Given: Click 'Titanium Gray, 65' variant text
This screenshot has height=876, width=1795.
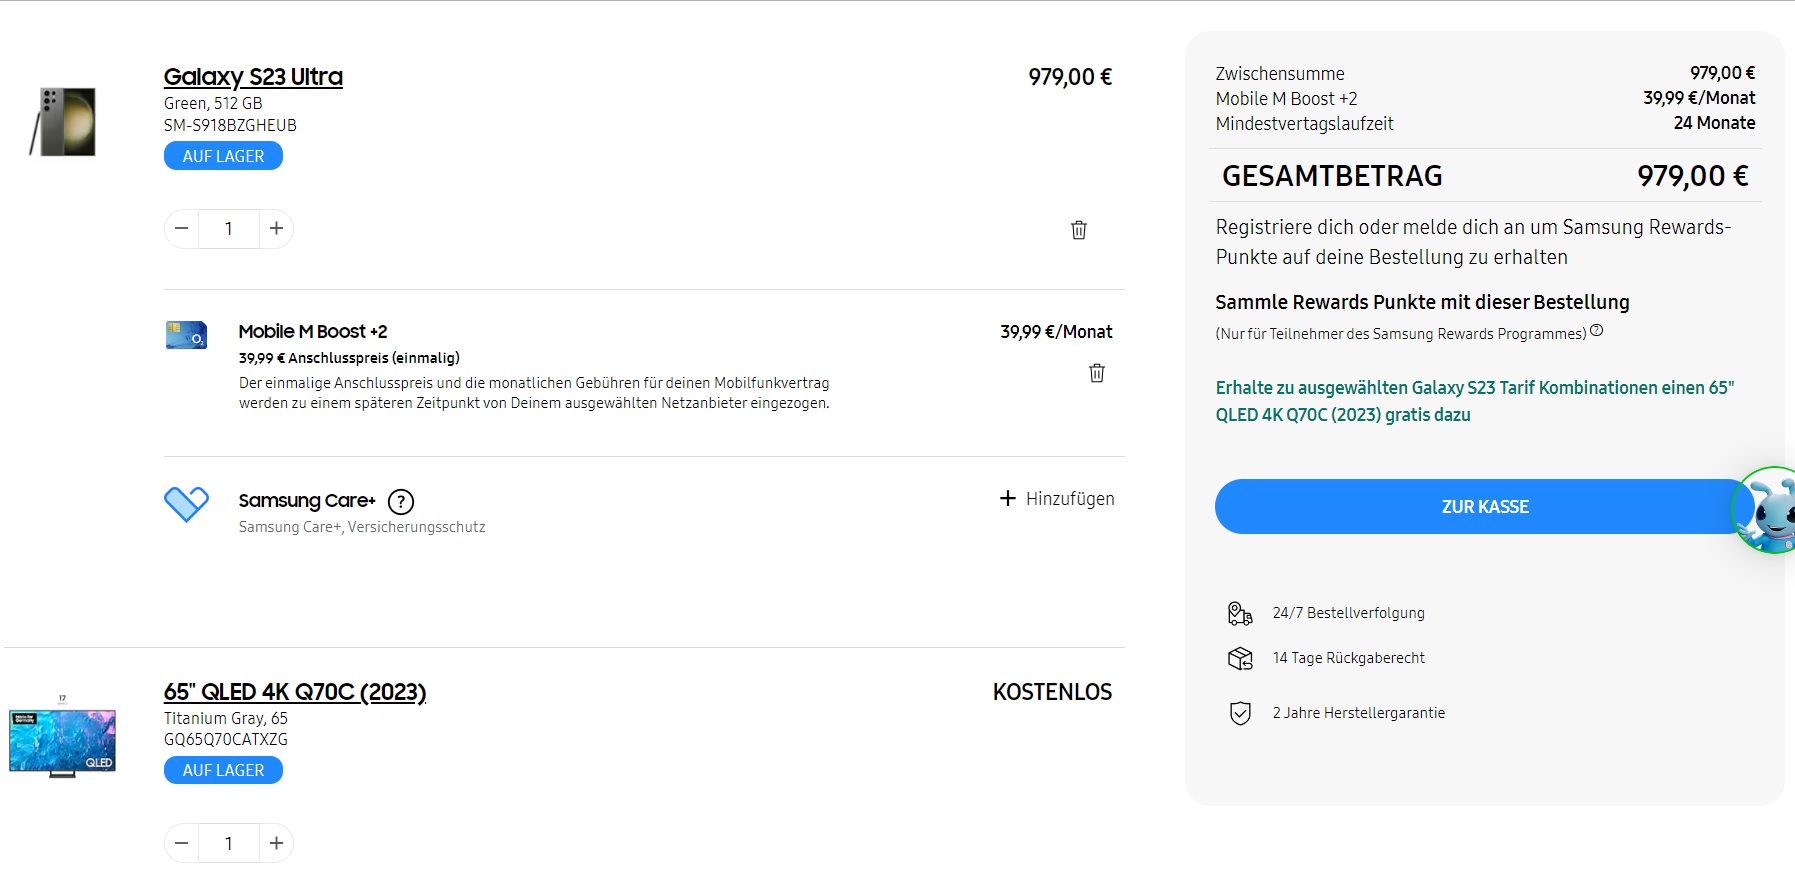Looking at the screenshot, I should click(x=226, y=718).
